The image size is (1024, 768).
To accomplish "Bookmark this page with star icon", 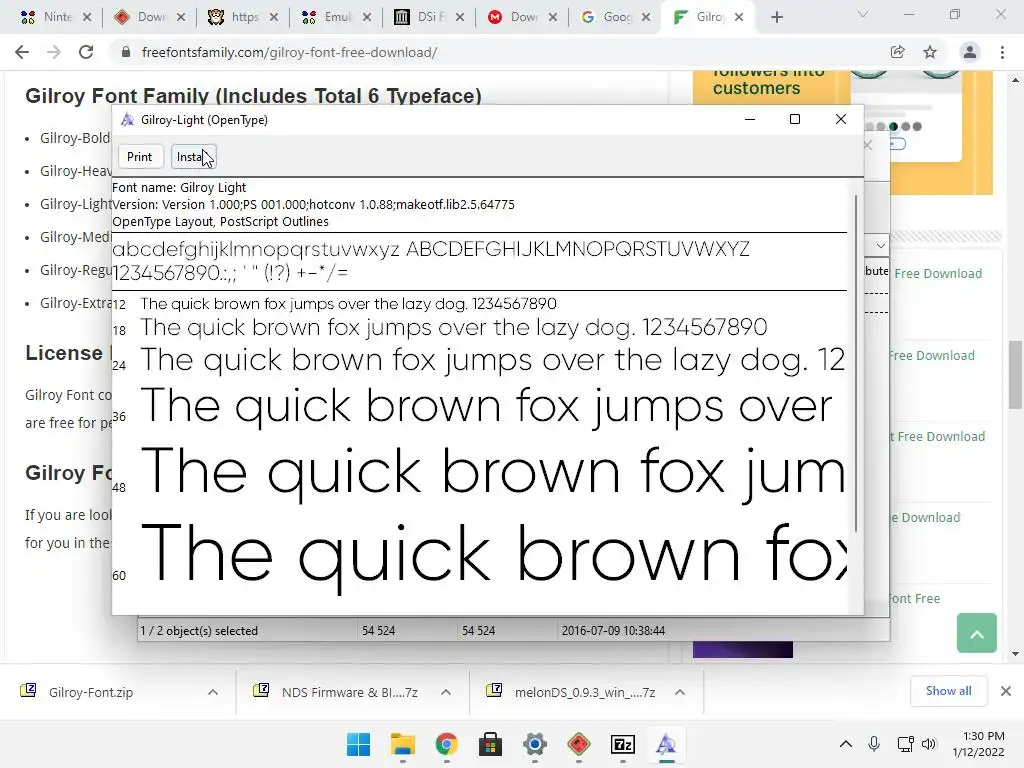I will pos(930,52).
